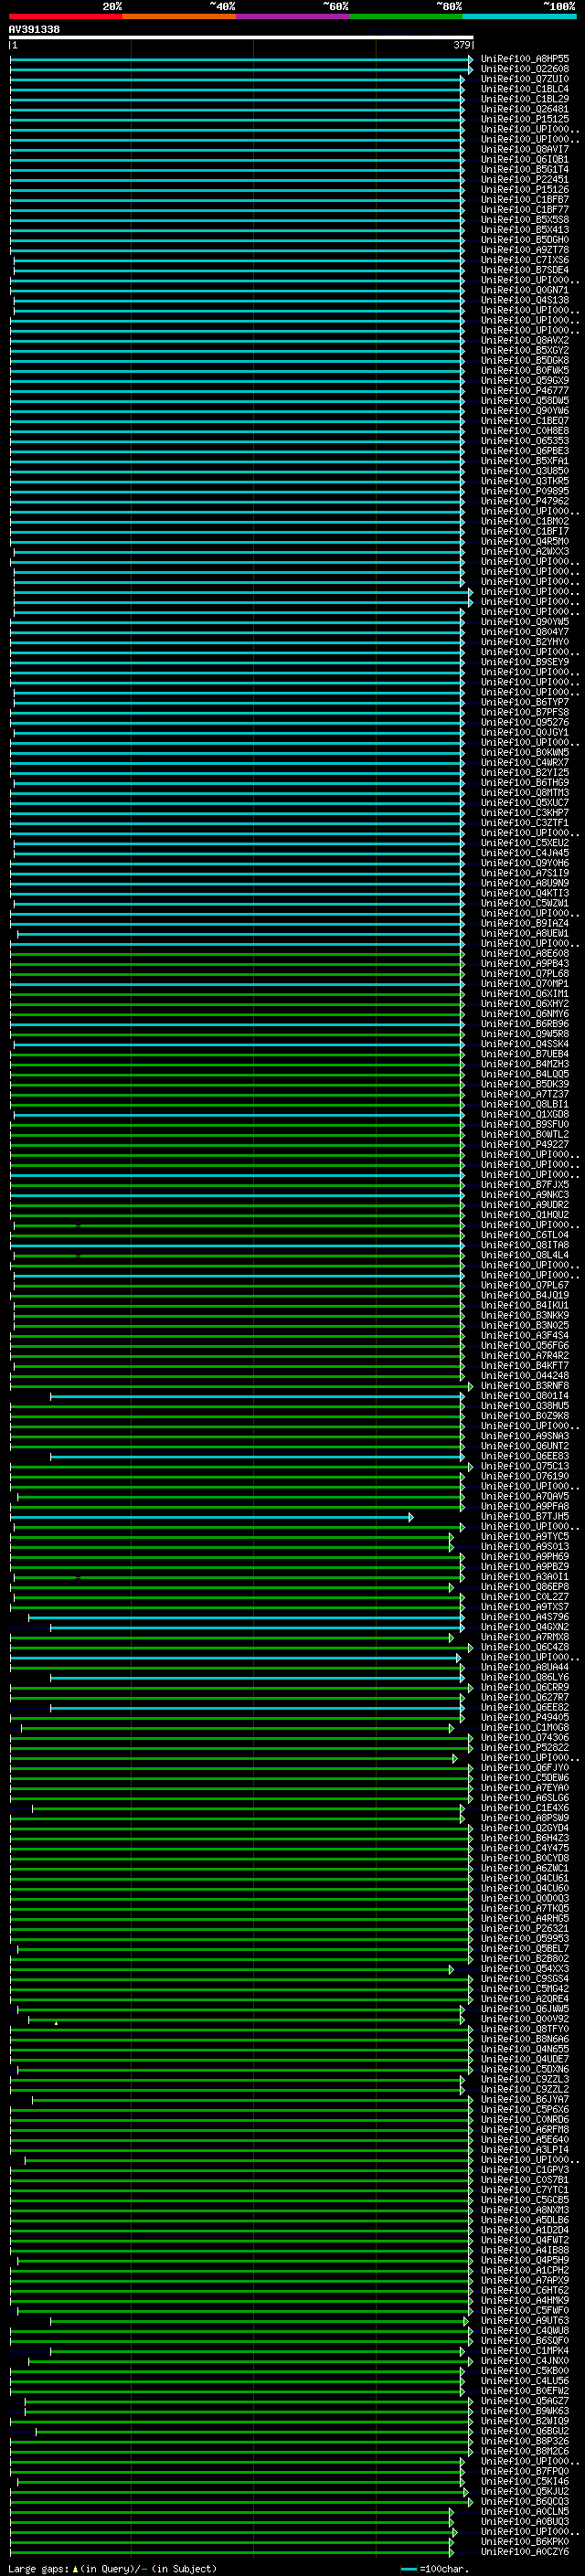Select the UniRef100_P26321 label
585x2576 pixels.
click(x=525, y=1928)
